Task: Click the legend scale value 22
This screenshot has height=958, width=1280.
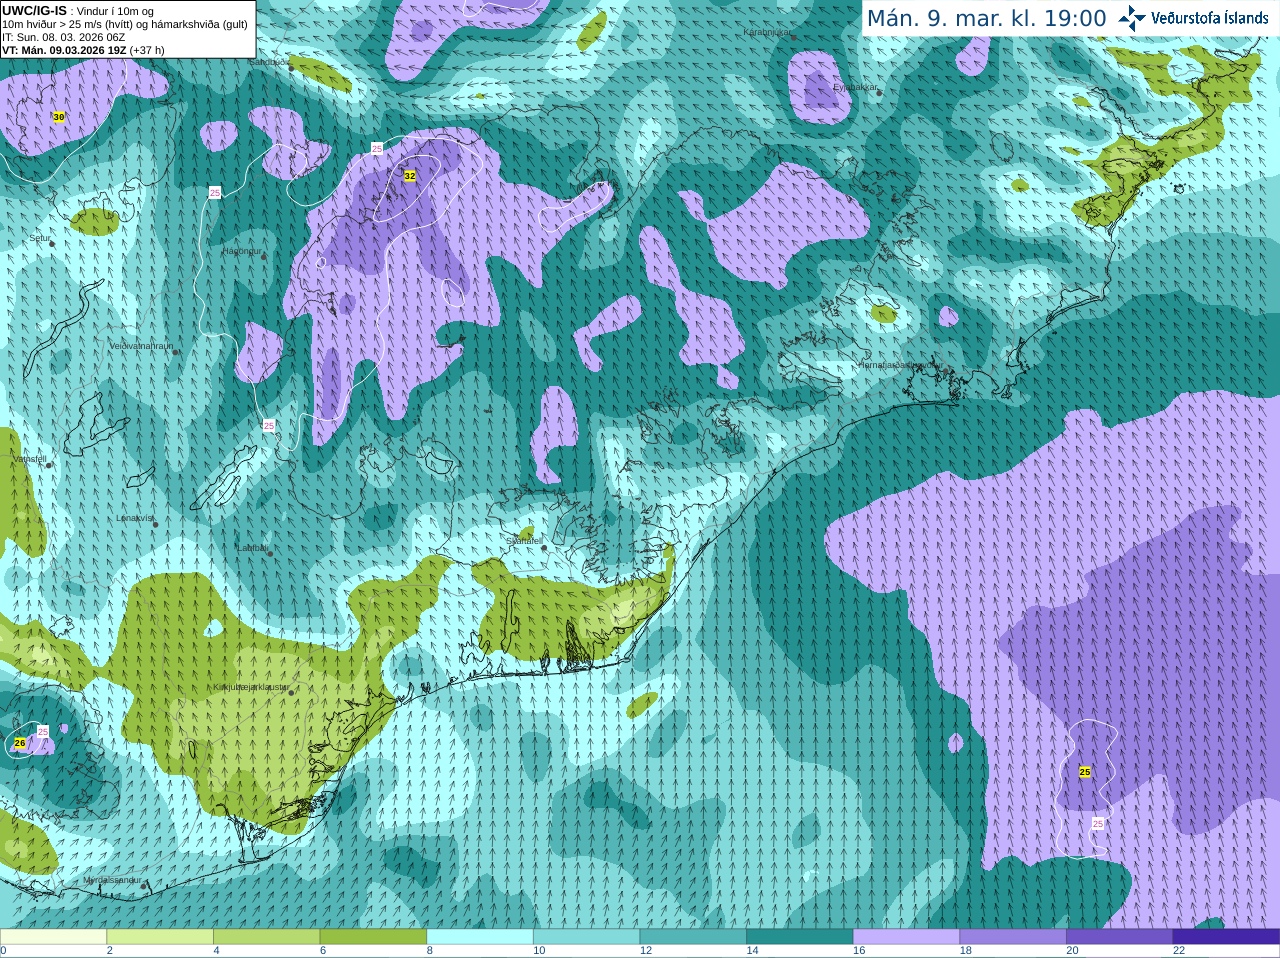Action: [x=1179, y=951]
